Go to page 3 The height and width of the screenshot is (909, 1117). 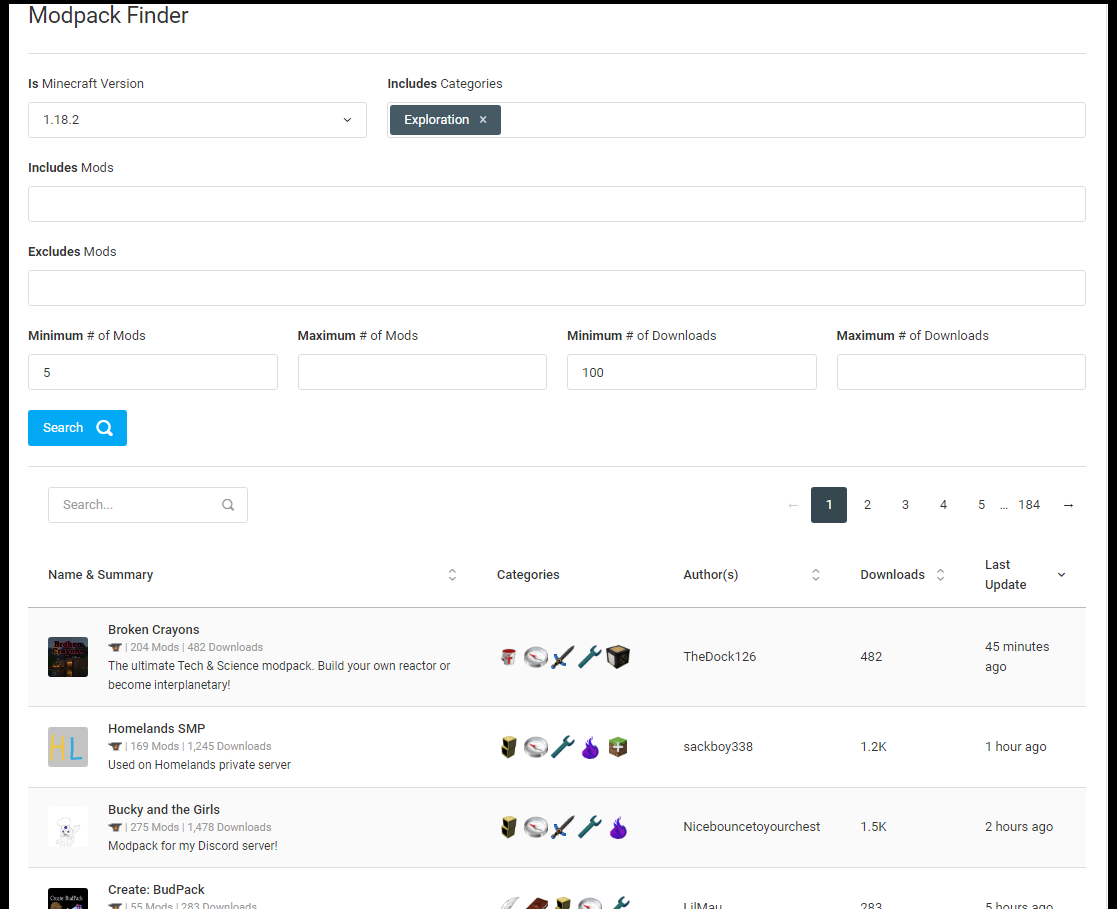coord(905,505)
